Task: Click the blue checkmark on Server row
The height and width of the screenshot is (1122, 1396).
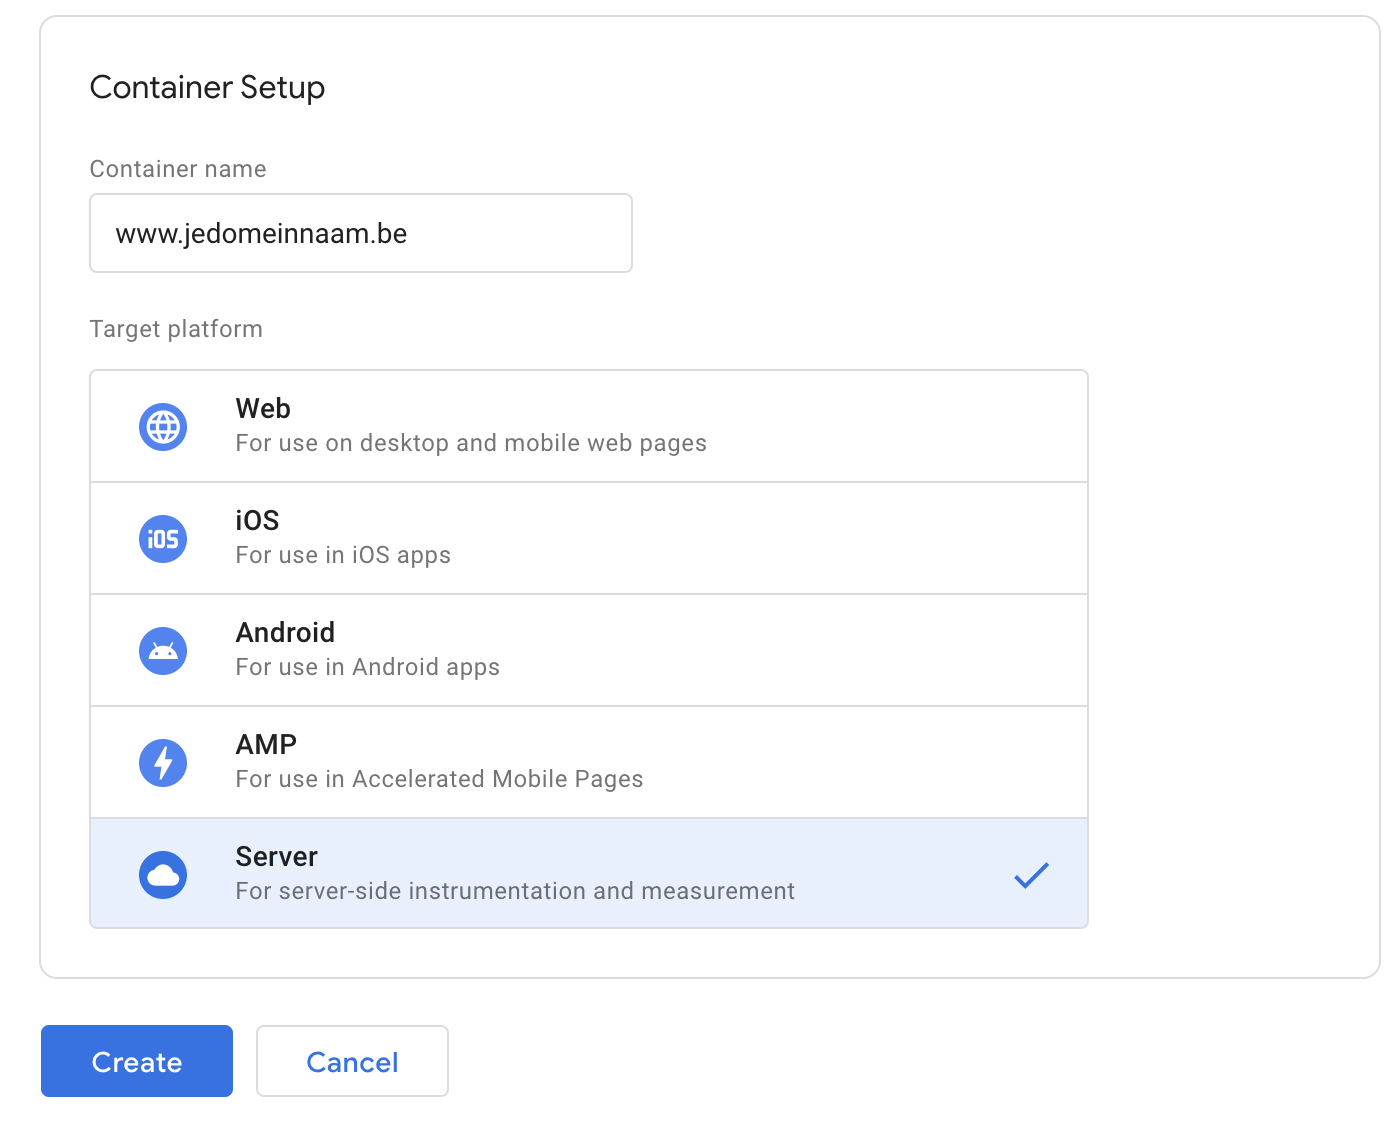Action: click(1031, 875)
